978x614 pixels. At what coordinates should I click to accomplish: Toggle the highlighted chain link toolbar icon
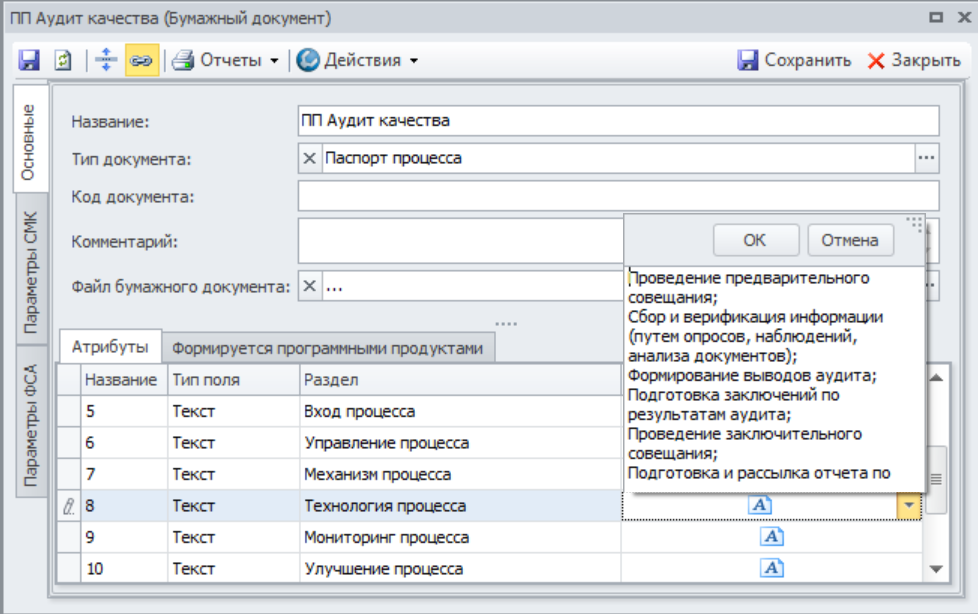(141, 60)
